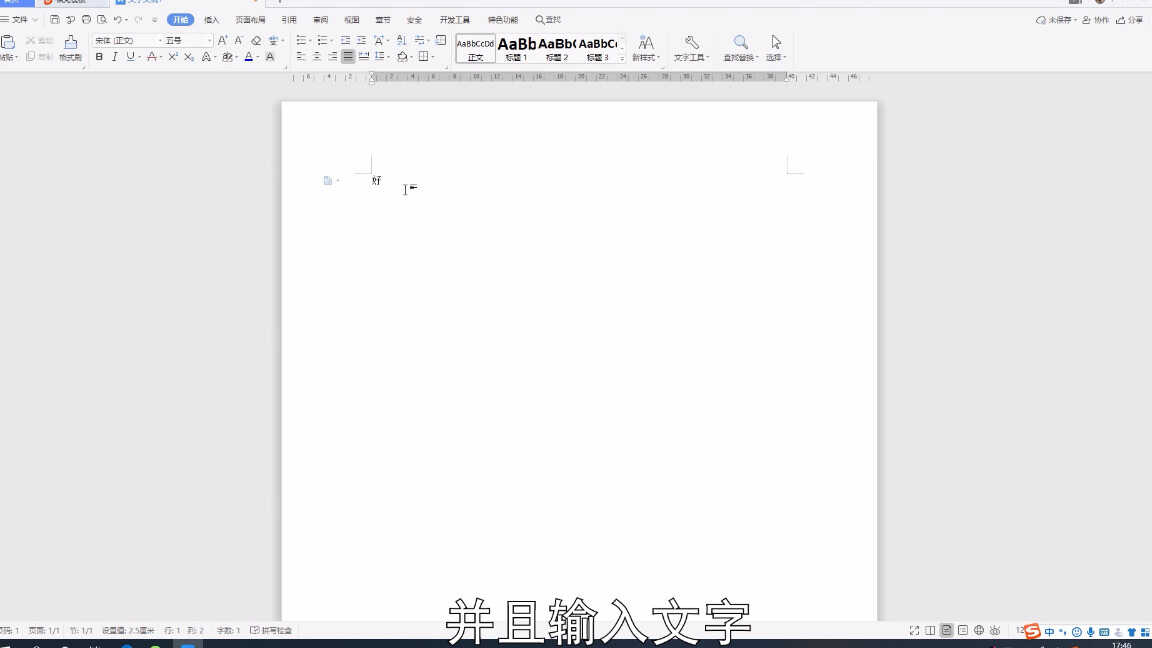
Task: Switch to the Page Layout tab
Action: point(251,20)
